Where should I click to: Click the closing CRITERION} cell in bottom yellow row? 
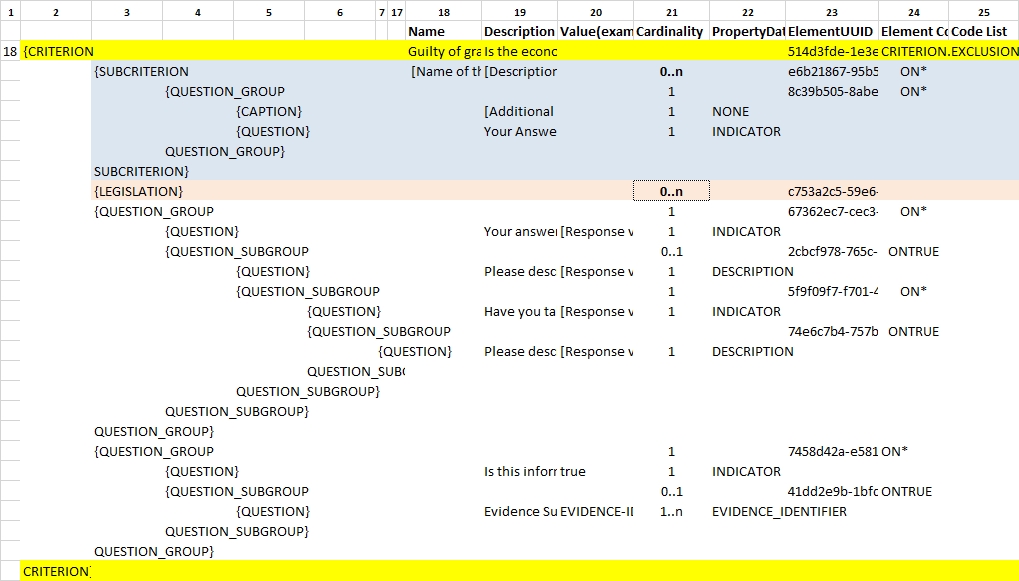56,571
